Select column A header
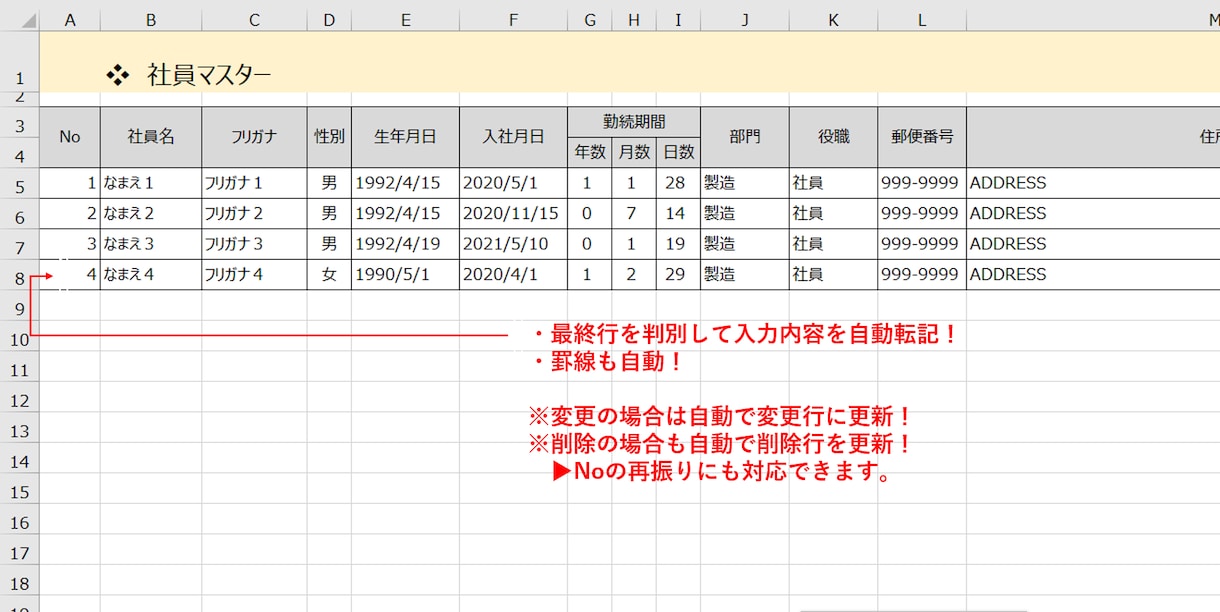Image resolution: width=1220 pixels, height=612 pixels. [x=69, y=20]
